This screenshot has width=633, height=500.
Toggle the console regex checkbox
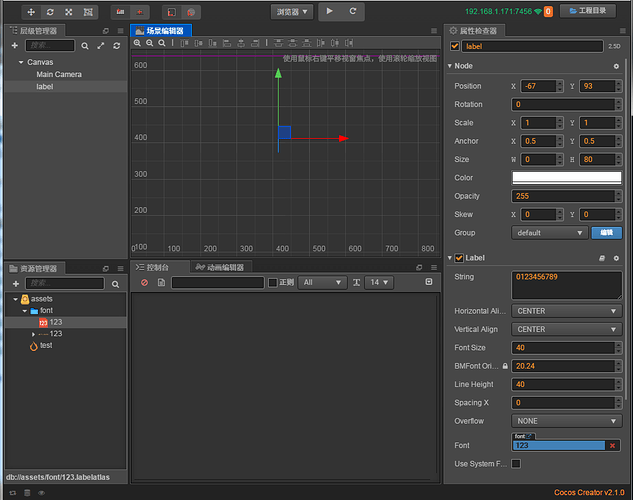coord(272,283)
